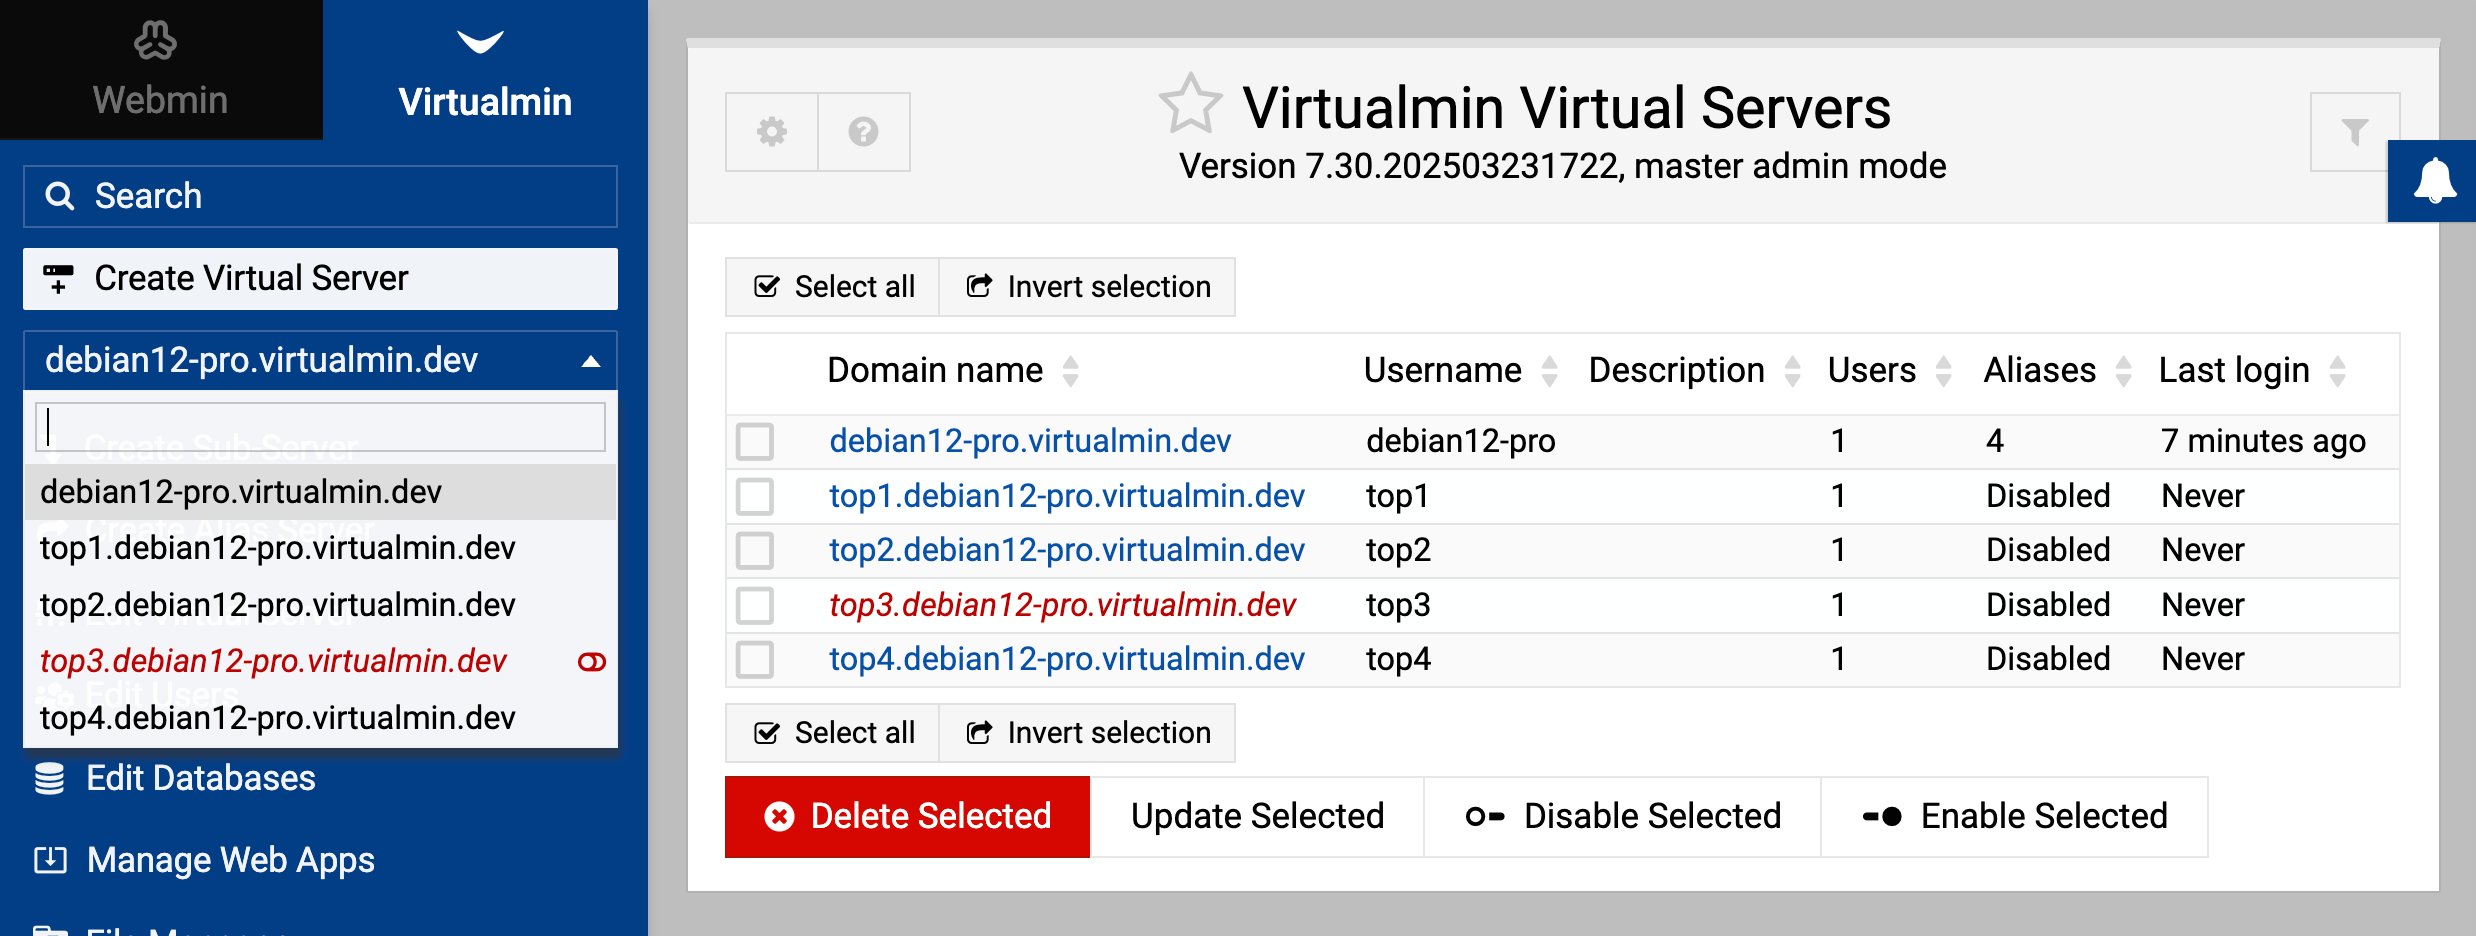Open Edit Databases in sidebar
Image resolution: width=2476 pixels, height=936 pixels.
(x=200, y=778)
